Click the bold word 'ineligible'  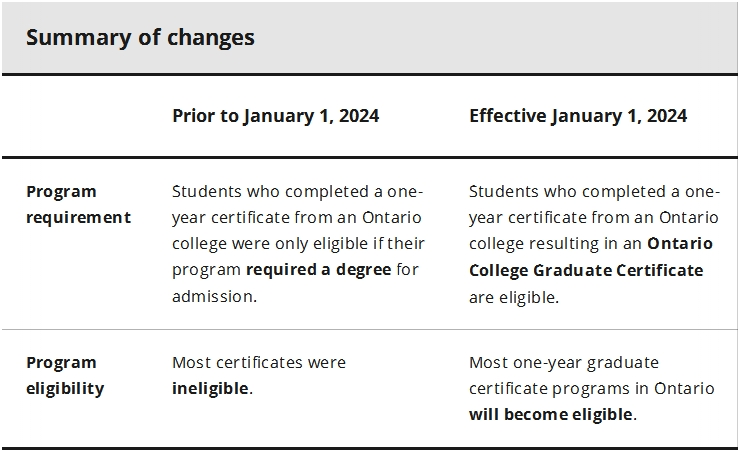coord(210,388)
